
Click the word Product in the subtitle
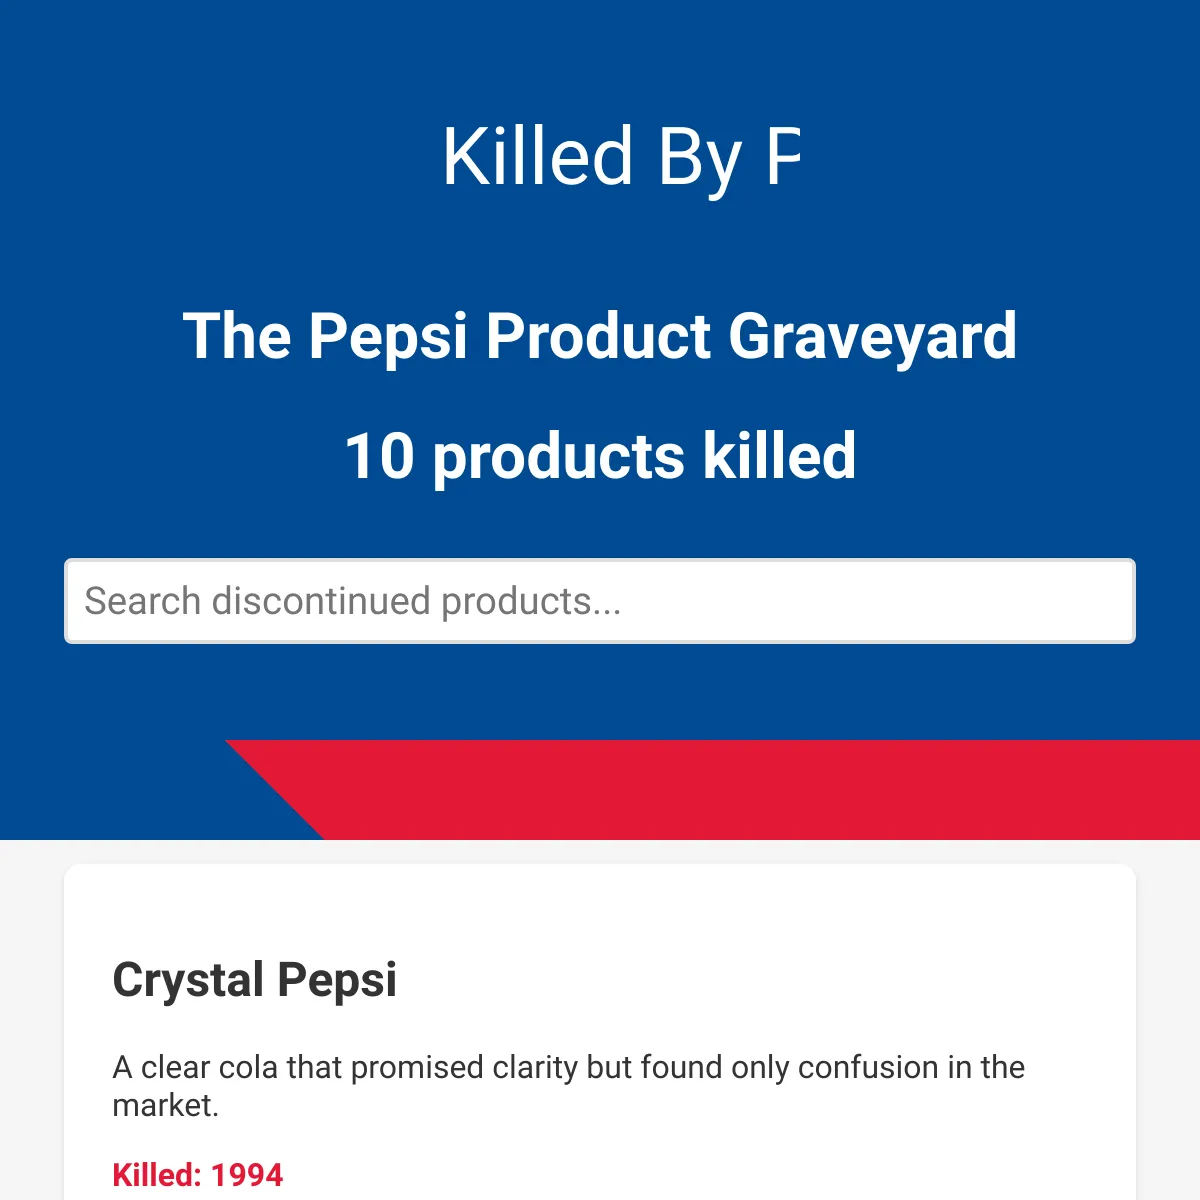pos(598,336)
